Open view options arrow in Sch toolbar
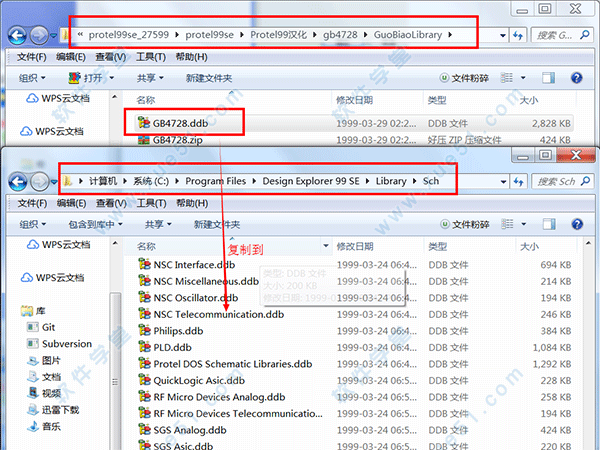This screenshot has height=450, width=600. coord(524,224)
